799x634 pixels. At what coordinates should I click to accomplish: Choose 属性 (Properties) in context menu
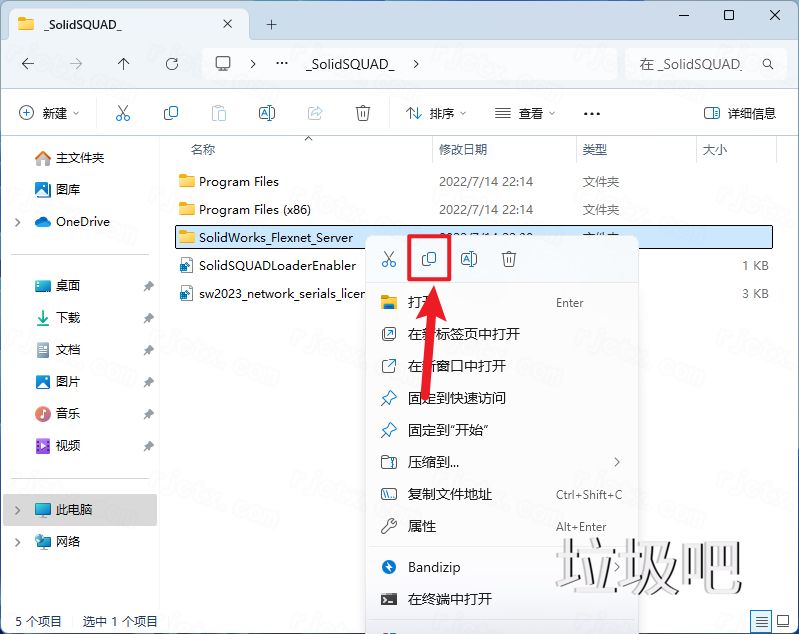pyautogui.click(x=502, y=526)
